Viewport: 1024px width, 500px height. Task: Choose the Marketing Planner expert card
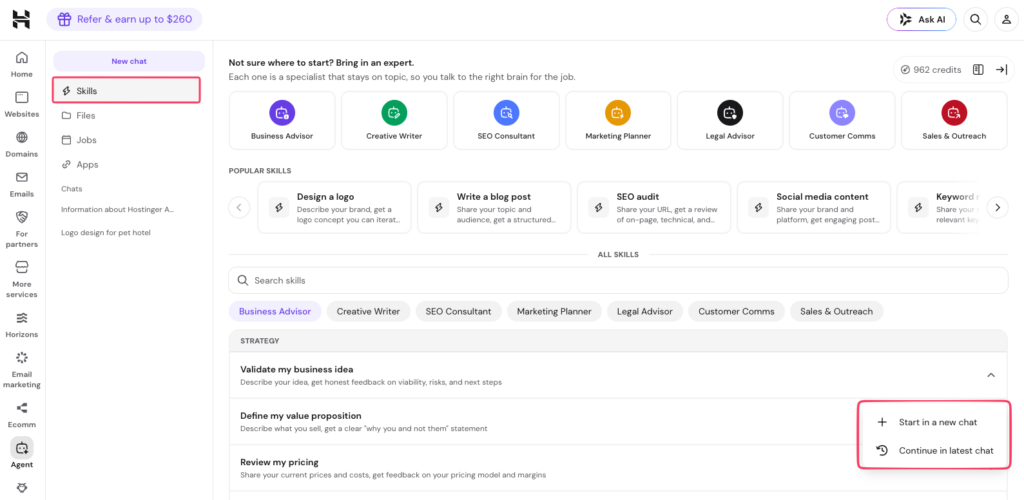click(x=618, y=121)
